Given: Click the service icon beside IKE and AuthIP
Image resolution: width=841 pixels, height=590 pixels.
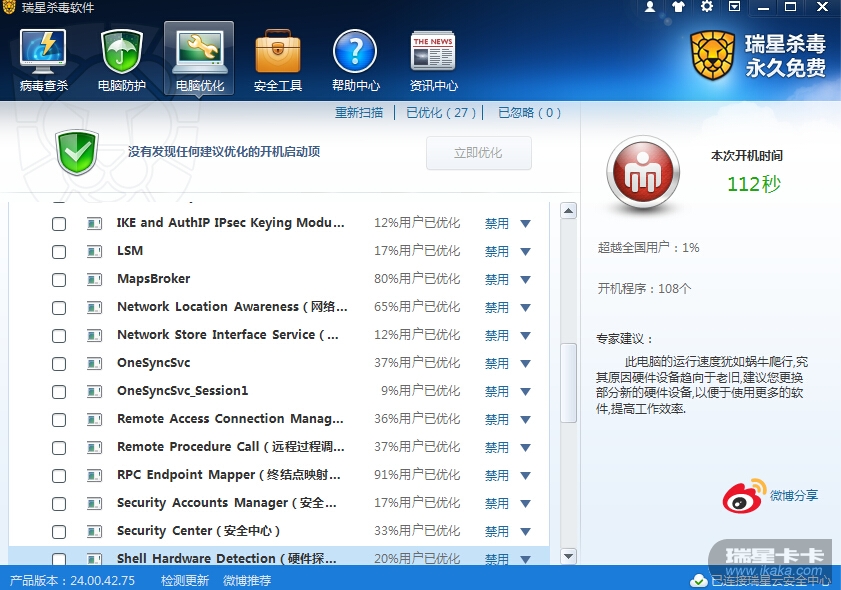Looking at the screenshot, I should (94, 223).
